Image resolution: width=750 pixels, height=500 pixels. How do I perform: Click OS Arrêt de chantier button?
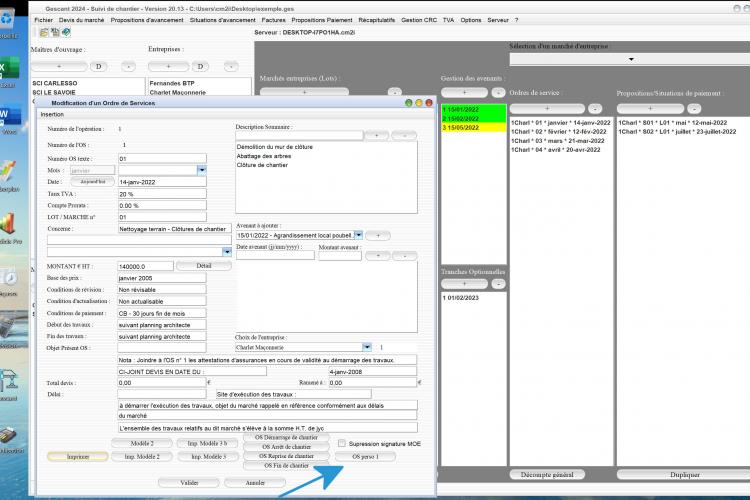pyautogui.click(x=286, y=446)
